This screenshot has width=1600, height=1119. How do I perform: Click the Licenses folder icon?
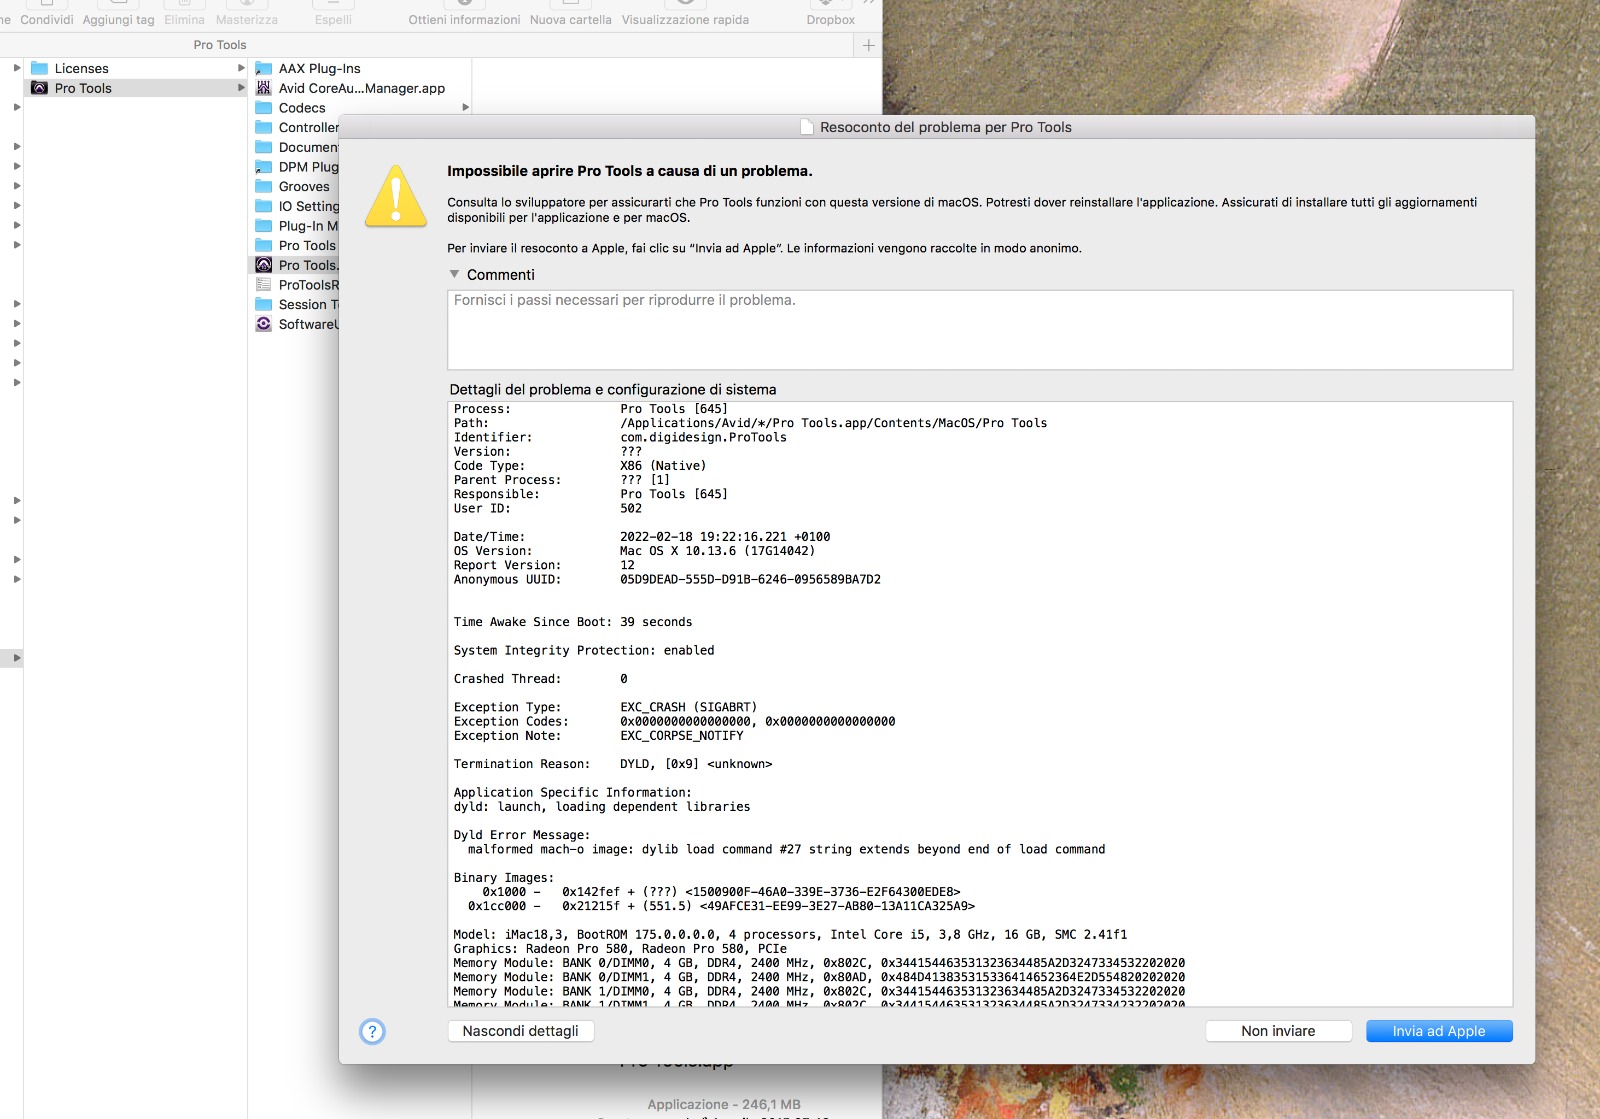point(40,68)
